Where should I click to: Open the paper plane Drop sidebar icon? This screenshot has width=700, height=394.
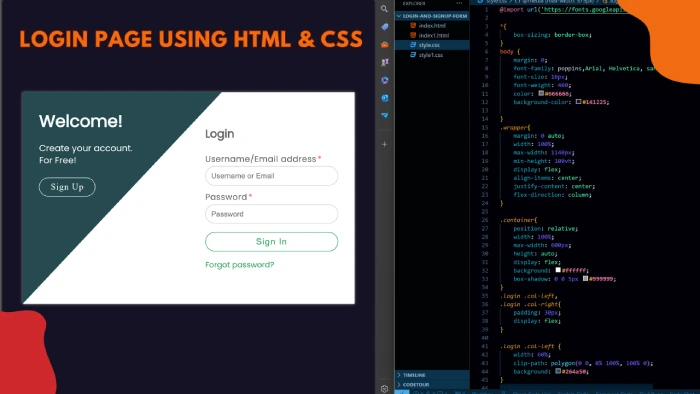[384, 115]
